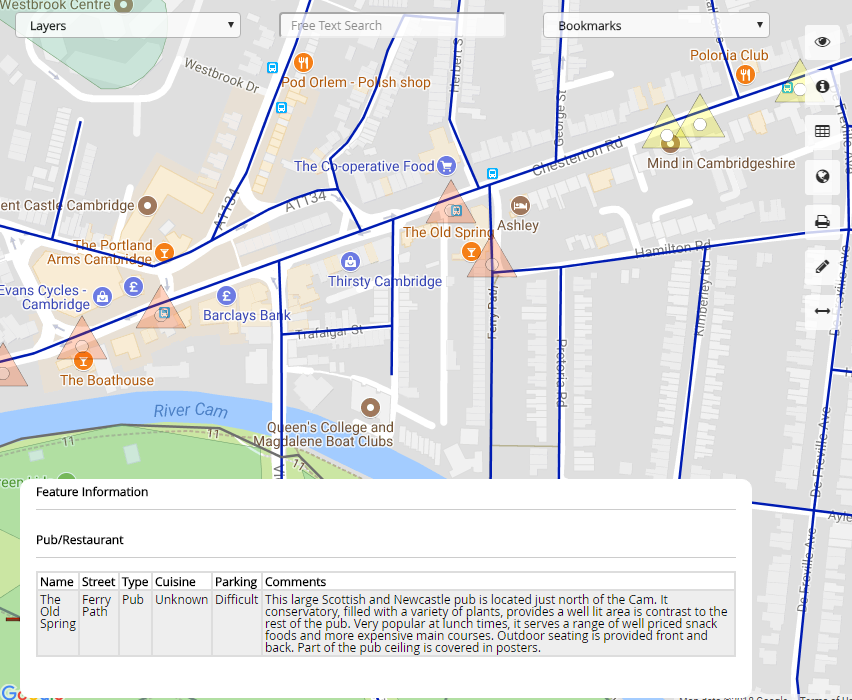
Task: Print the map with the printer icon
Action: (x=822, y=221)
